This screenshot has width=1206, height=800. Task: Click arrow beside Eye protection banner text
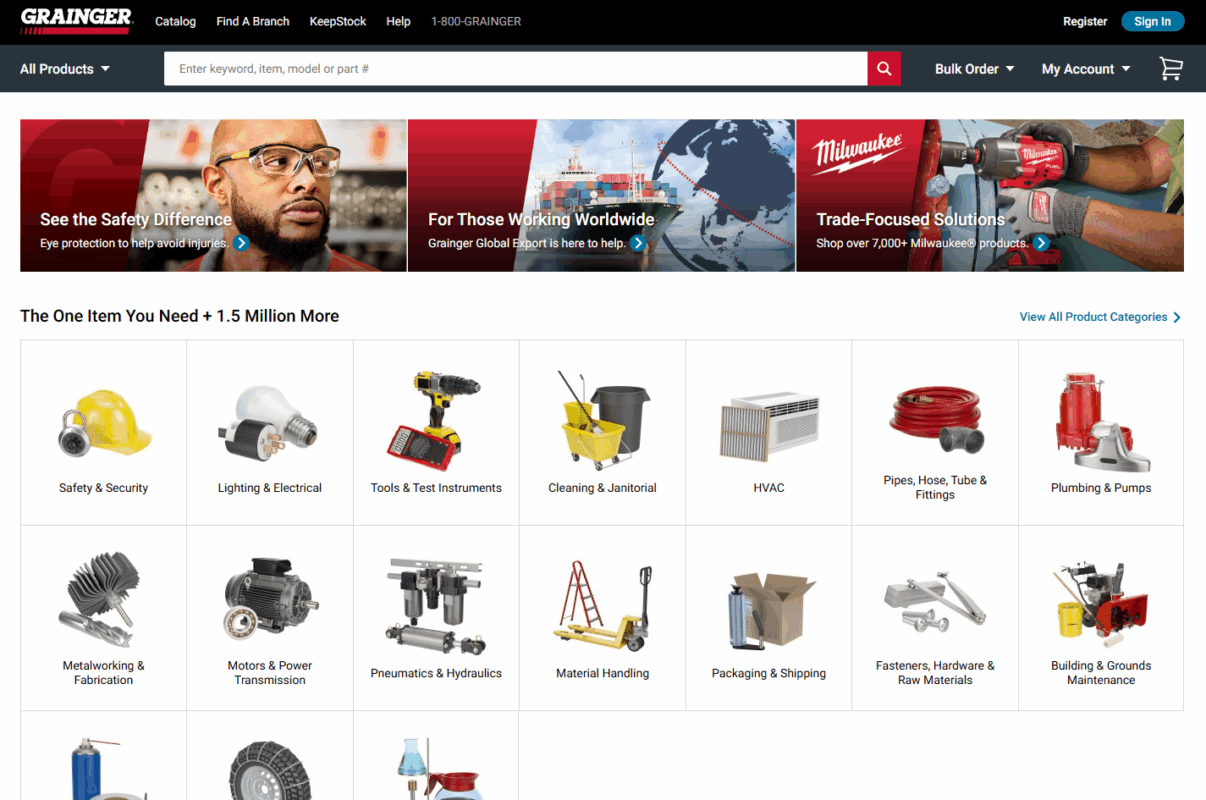242,243
